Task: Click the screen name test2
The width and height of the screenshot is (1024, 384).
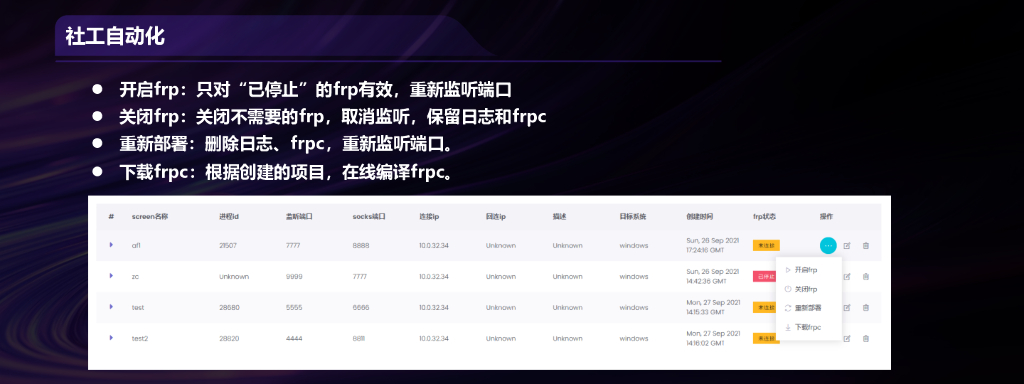Action: coord(140,338)
